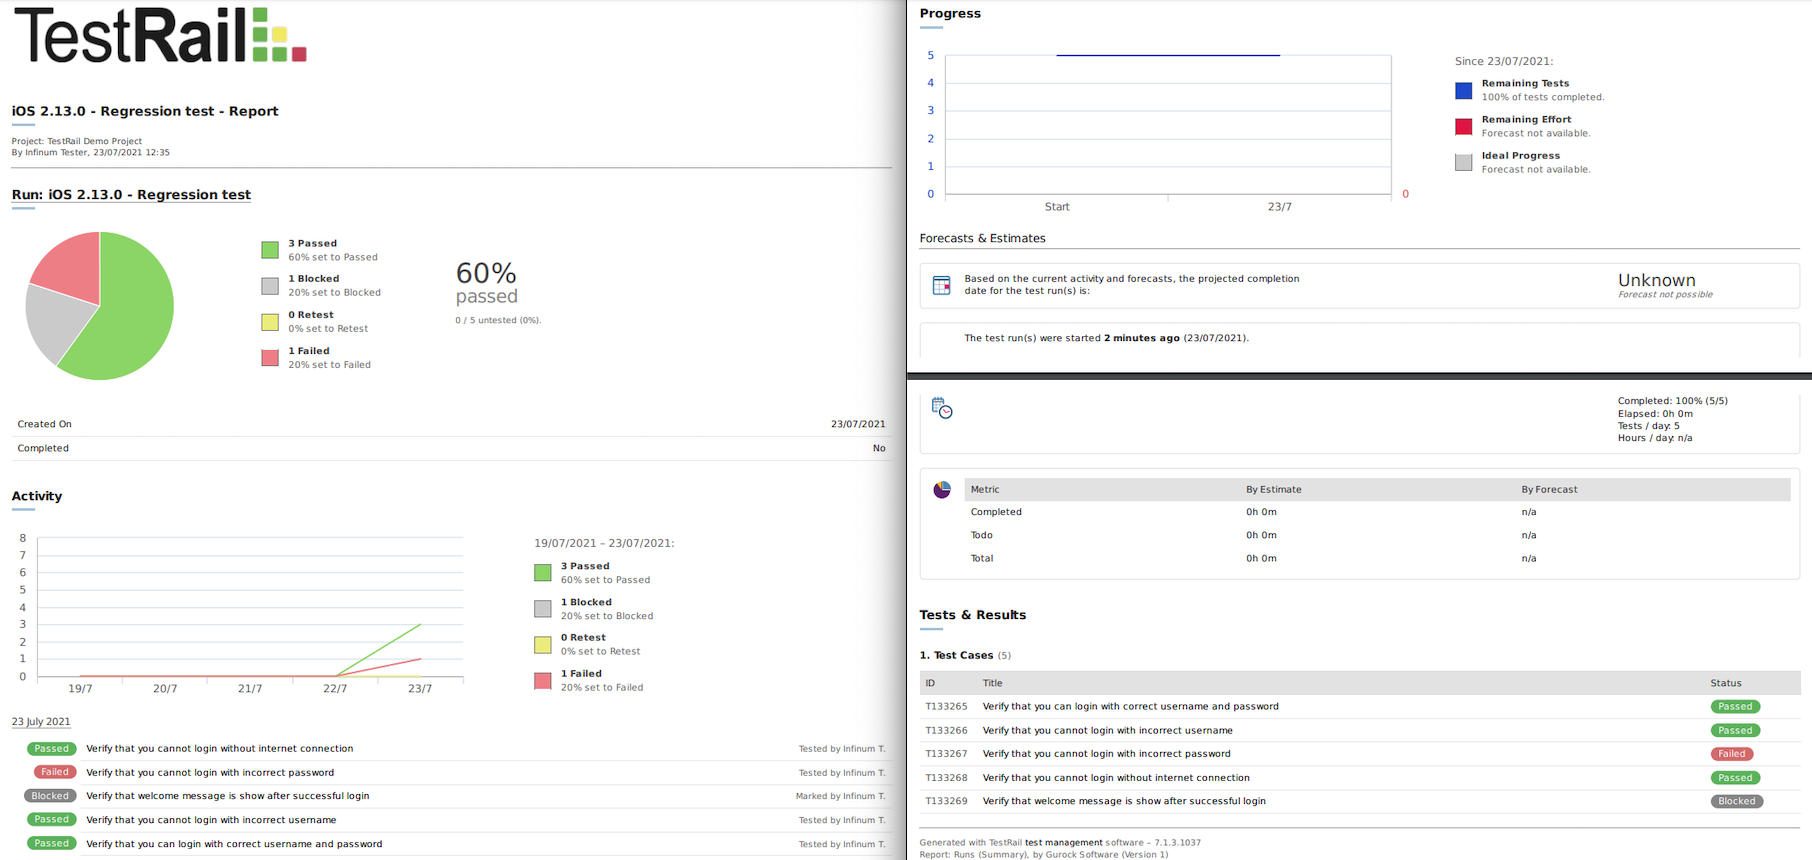Click test ID T133266
The image size is (1812, 860).
(x=946, y=731)
